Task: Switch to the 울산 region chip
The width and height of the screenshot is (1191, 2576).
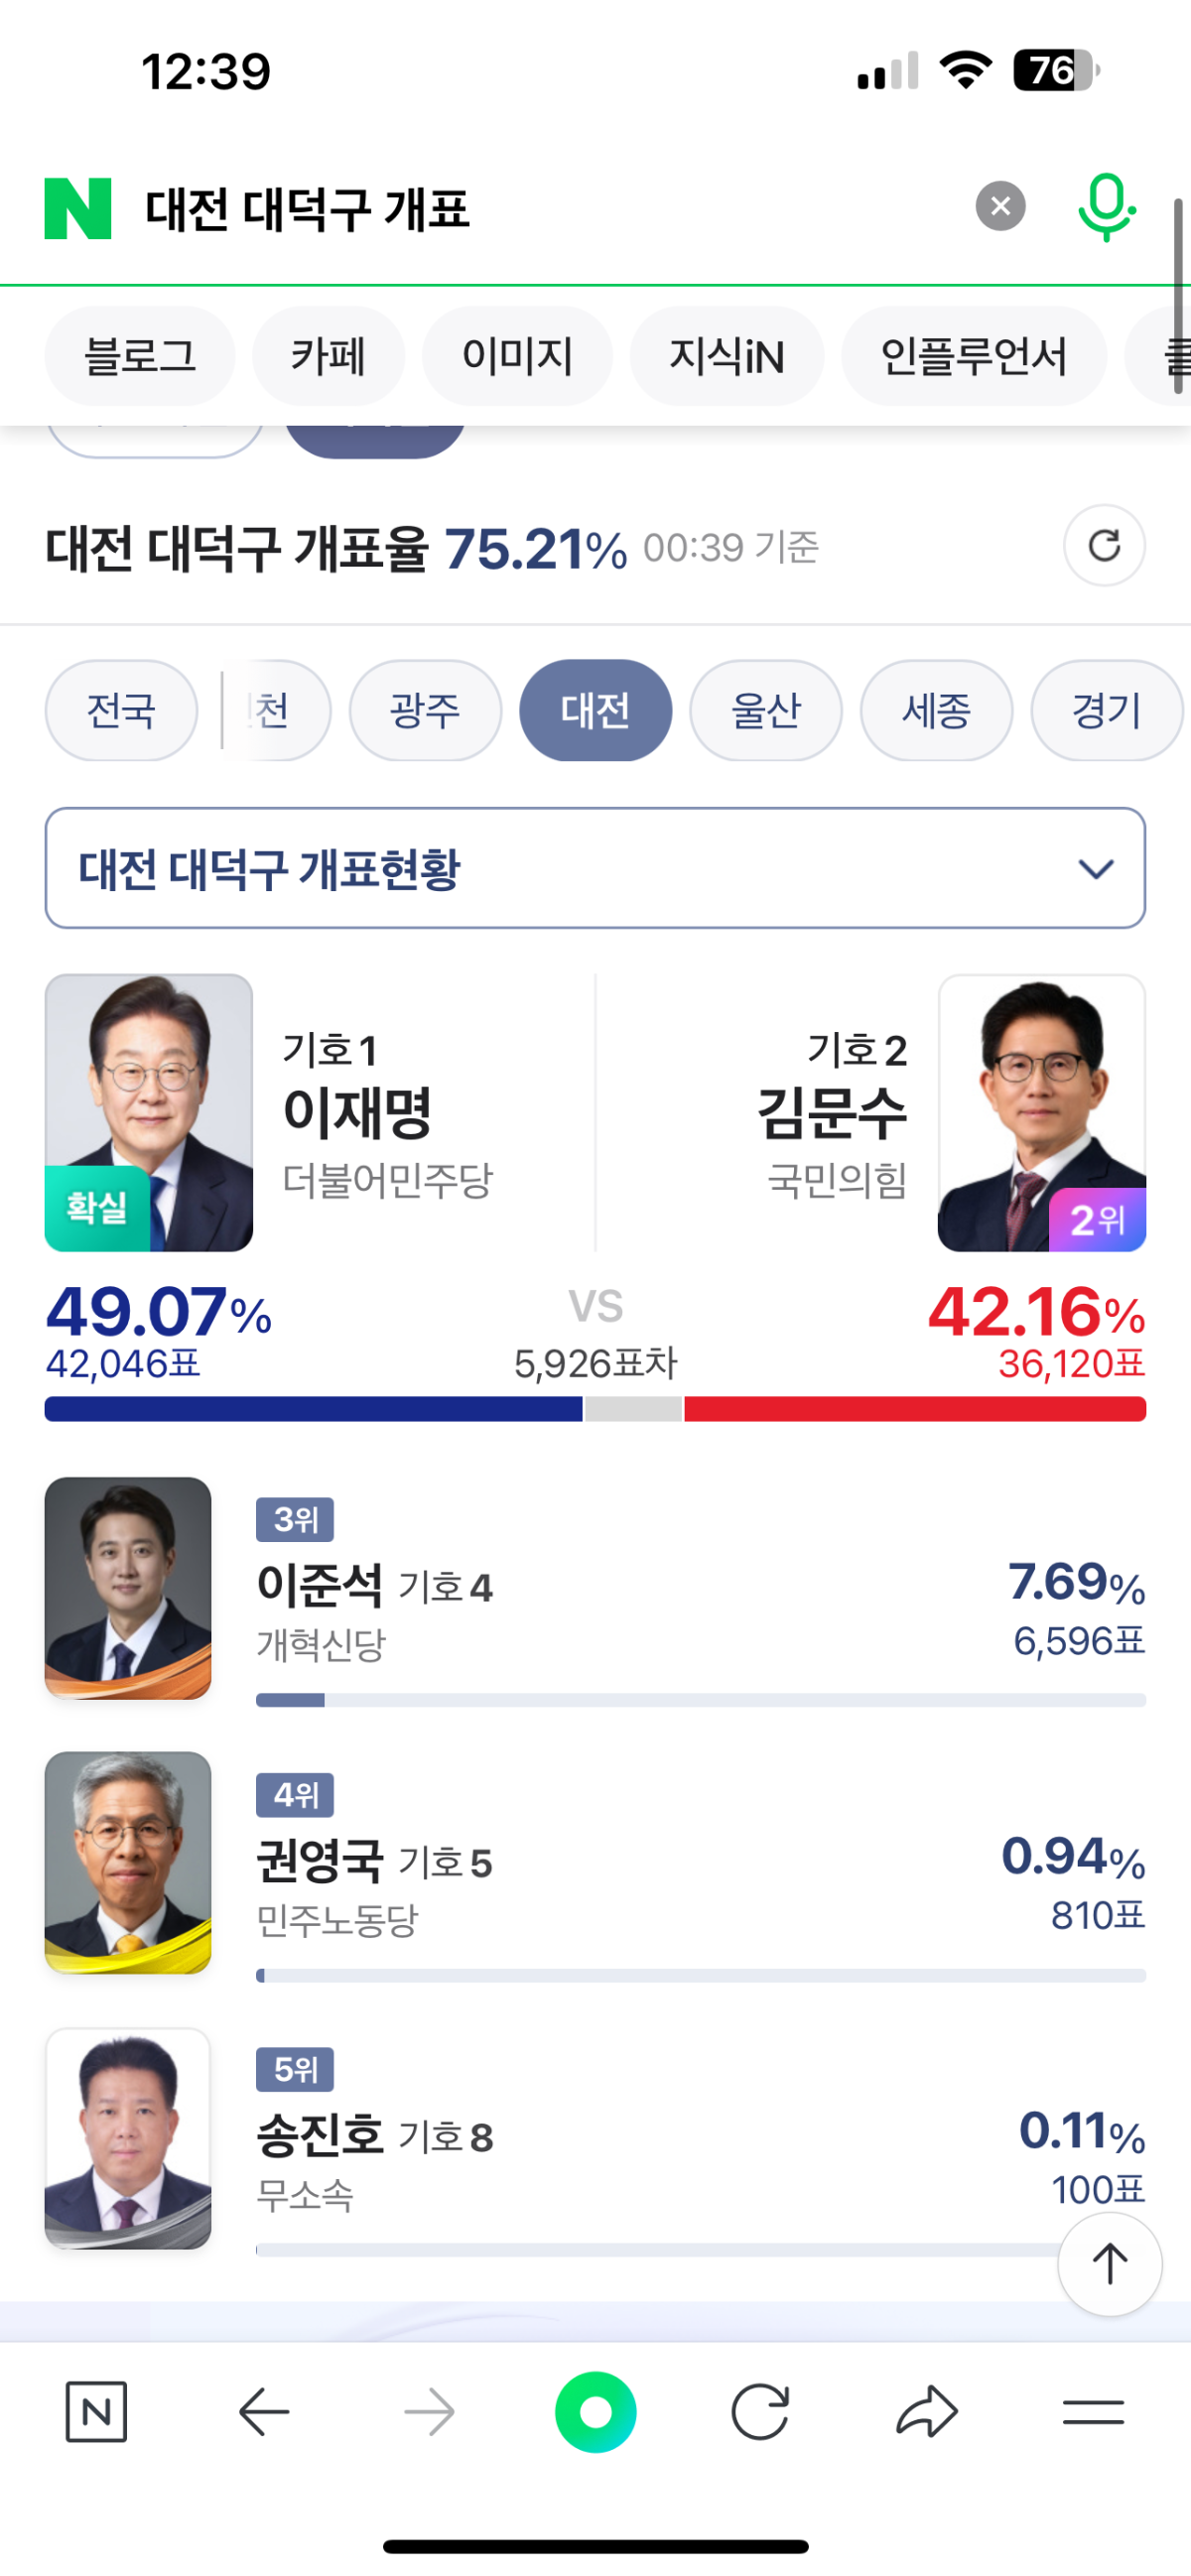Action: [x=766, y=711]
